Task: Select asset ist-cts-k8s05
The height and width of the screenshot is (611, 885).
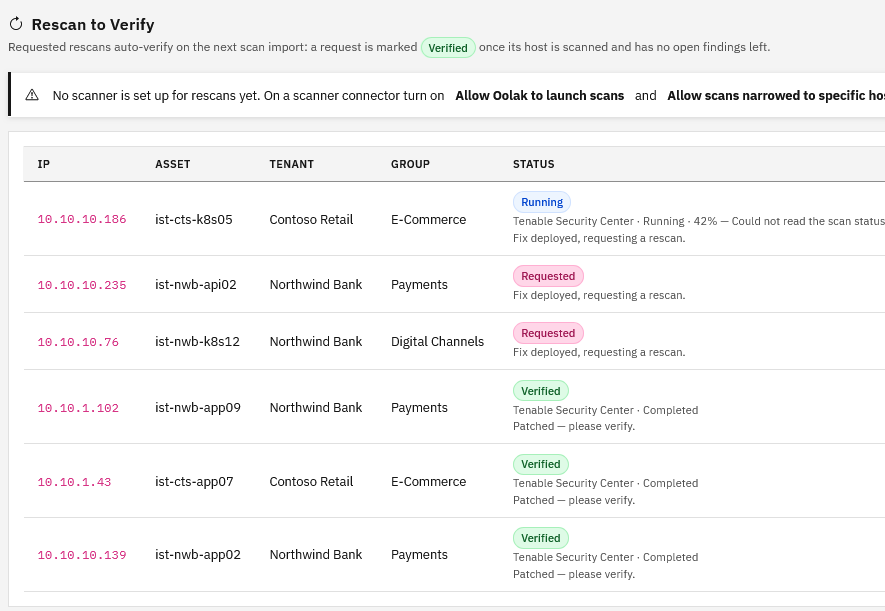Action: (x=194, y=219)
